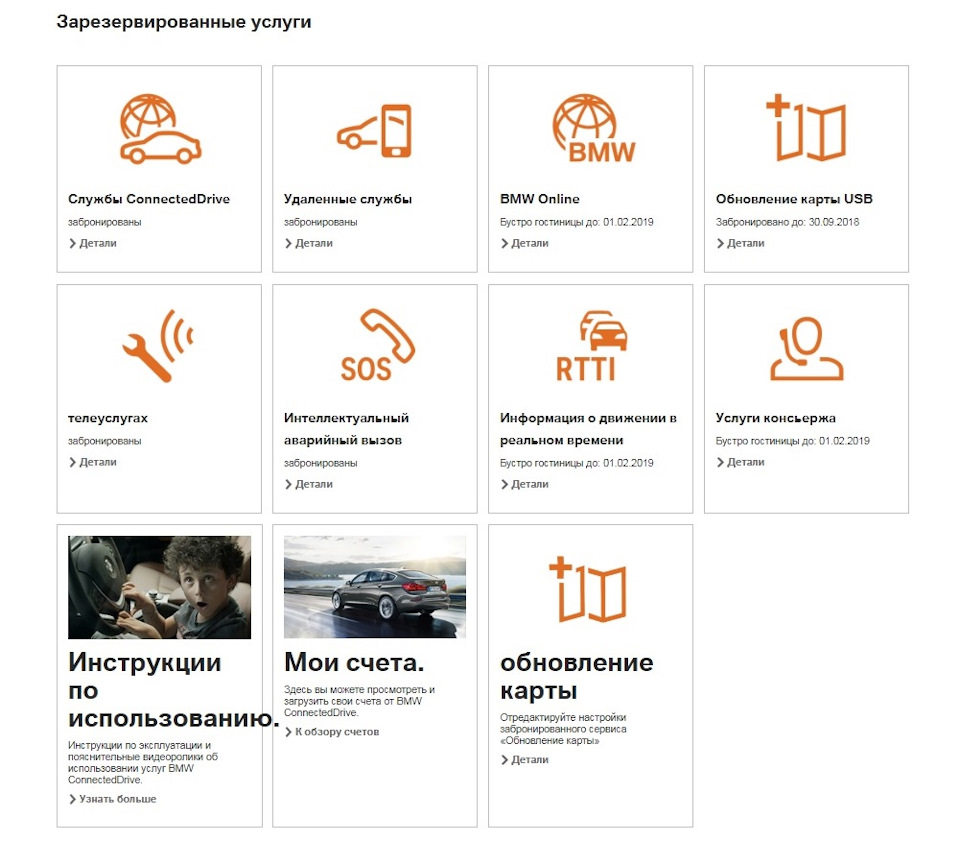
Task: Follow the К обзору счетов link
Action: pos(332,731)
